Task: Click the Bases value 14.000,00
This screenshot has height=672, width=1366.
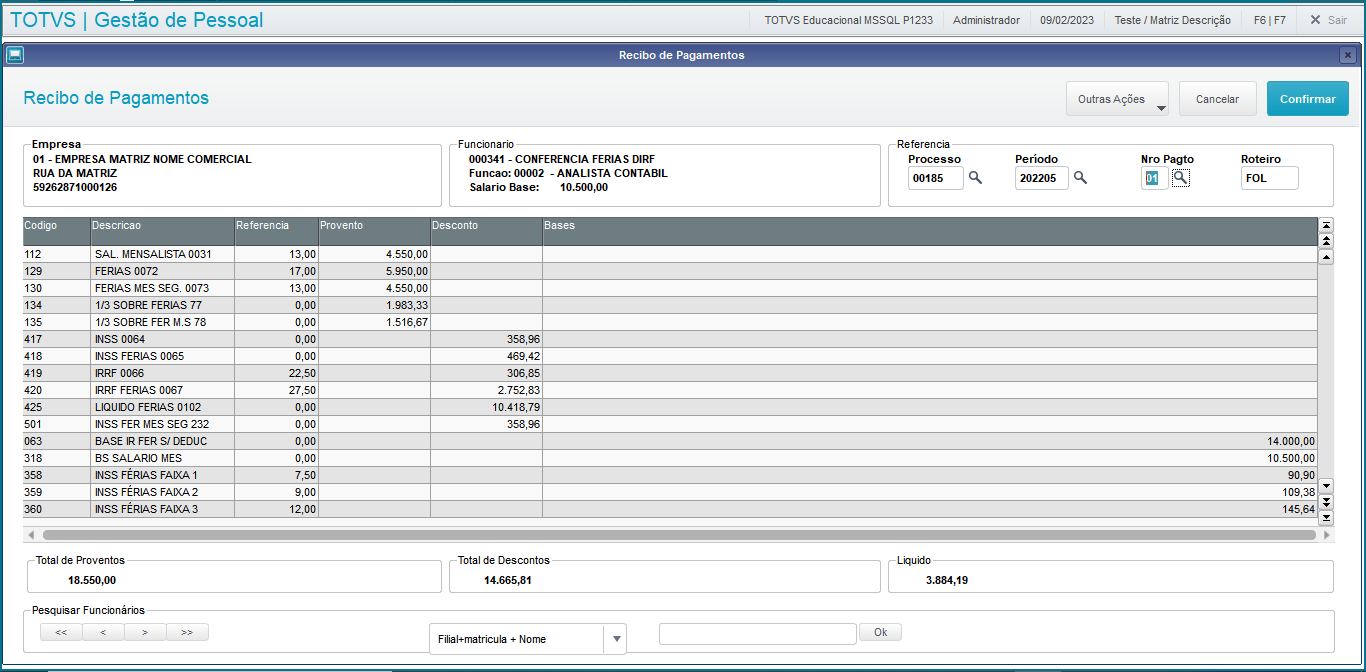Action: pyautogui.click(x=1291, y=441)
